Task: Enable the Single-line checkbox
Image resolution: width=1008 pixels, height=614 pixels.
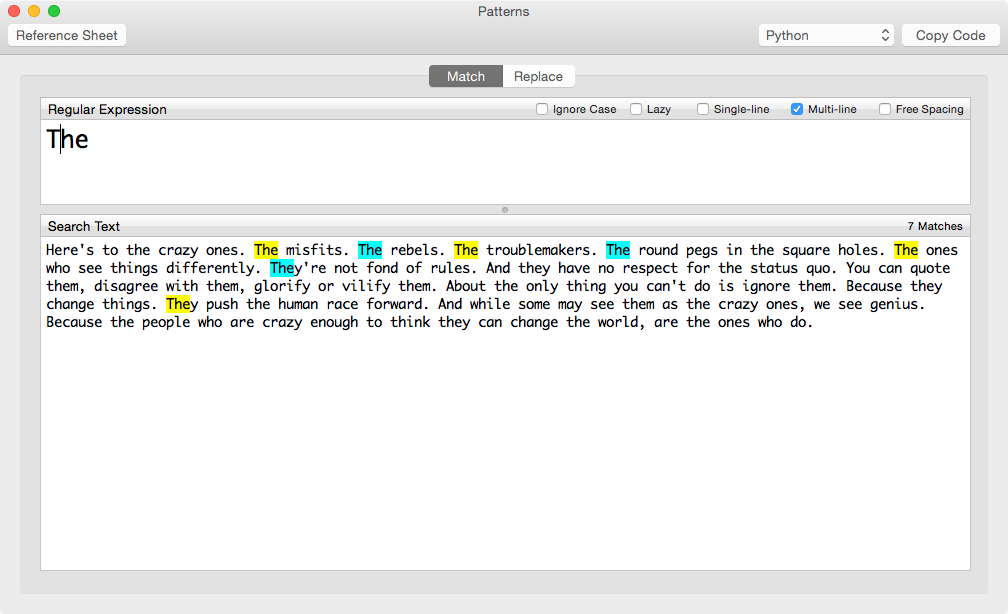Action: point(703,109)
